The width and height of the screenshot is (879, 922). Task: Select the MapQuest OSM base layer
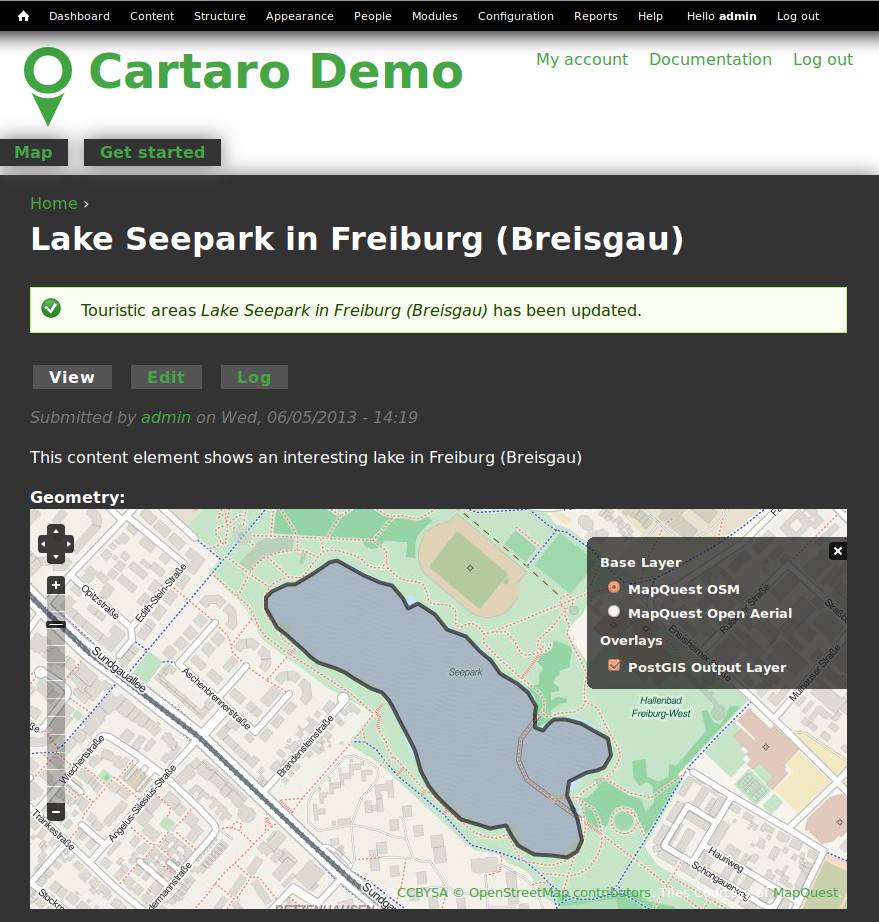pyautogui.click(x=613, y=588)
